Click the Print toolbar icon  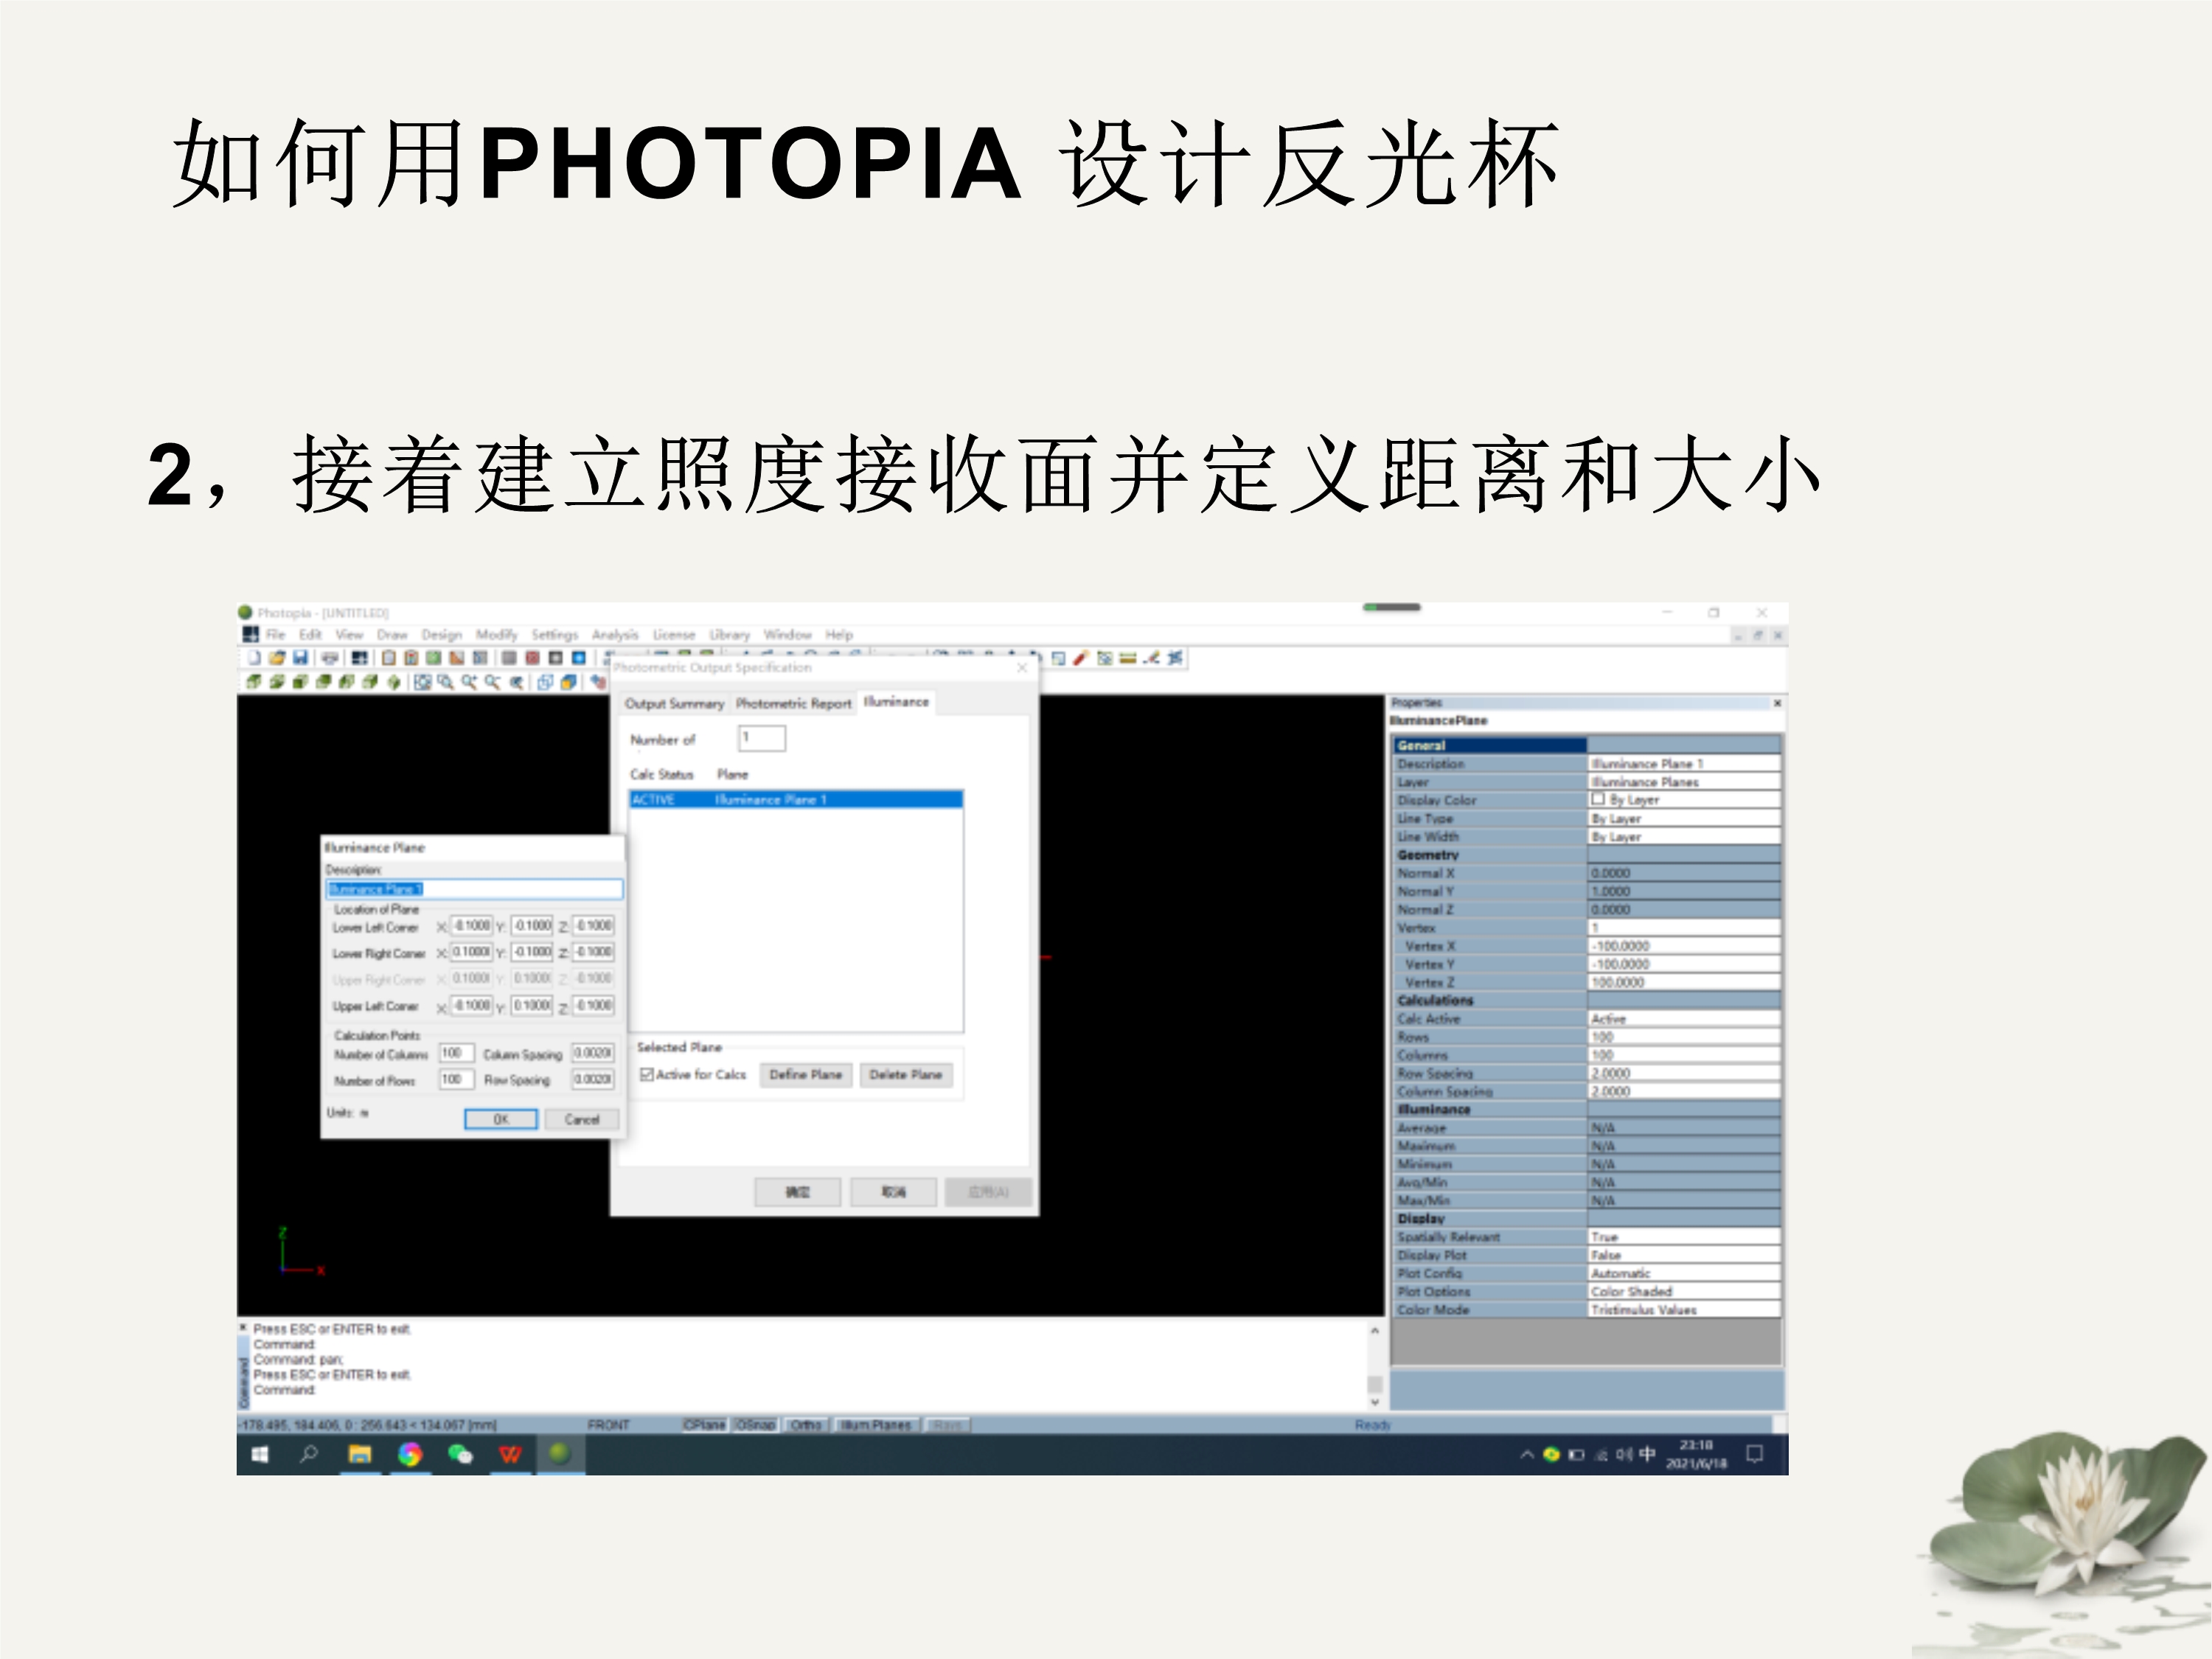329,658
